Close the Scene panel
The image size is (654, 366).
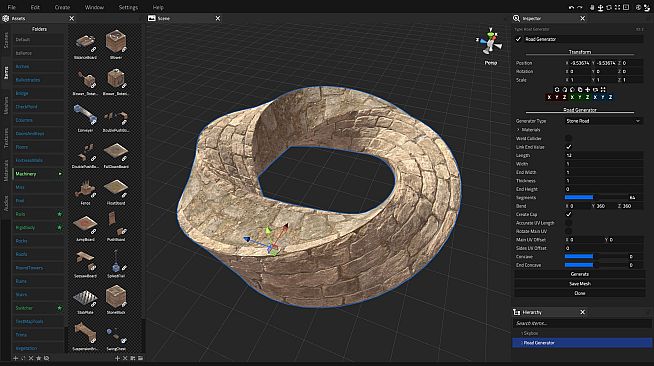(218, 18)
